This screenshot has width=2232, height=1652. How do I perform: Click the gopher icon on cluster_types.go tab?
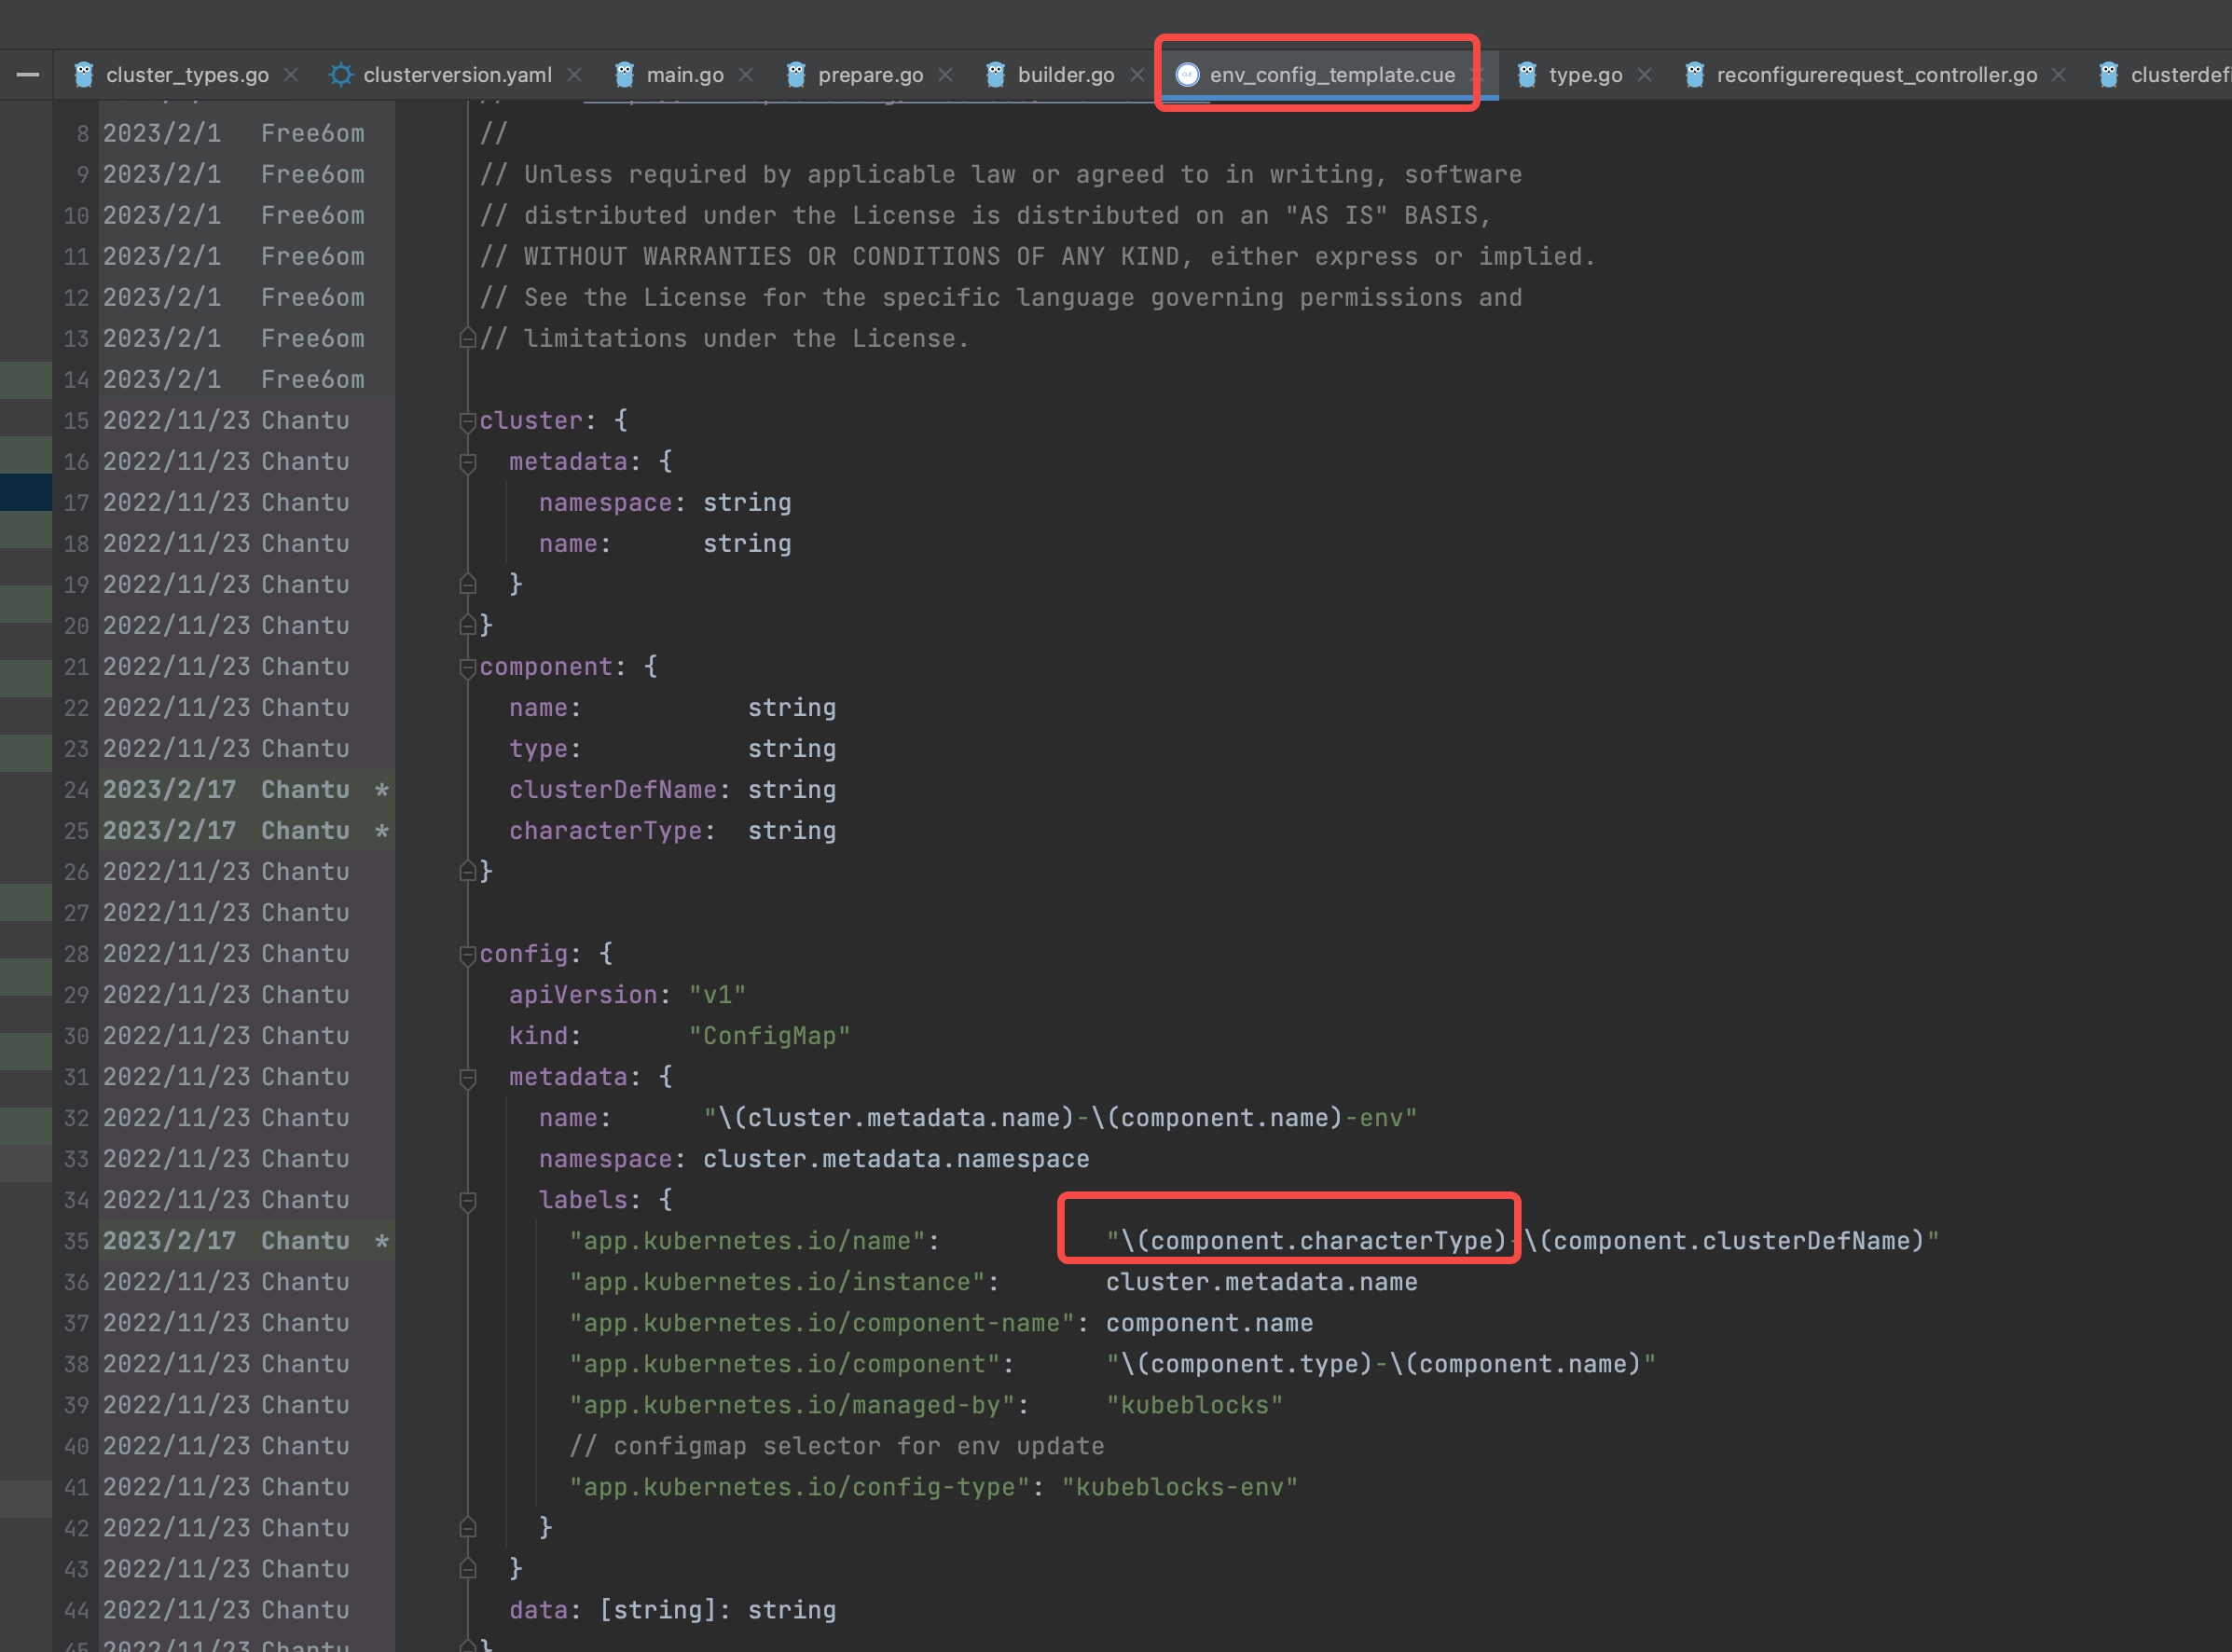85,74
